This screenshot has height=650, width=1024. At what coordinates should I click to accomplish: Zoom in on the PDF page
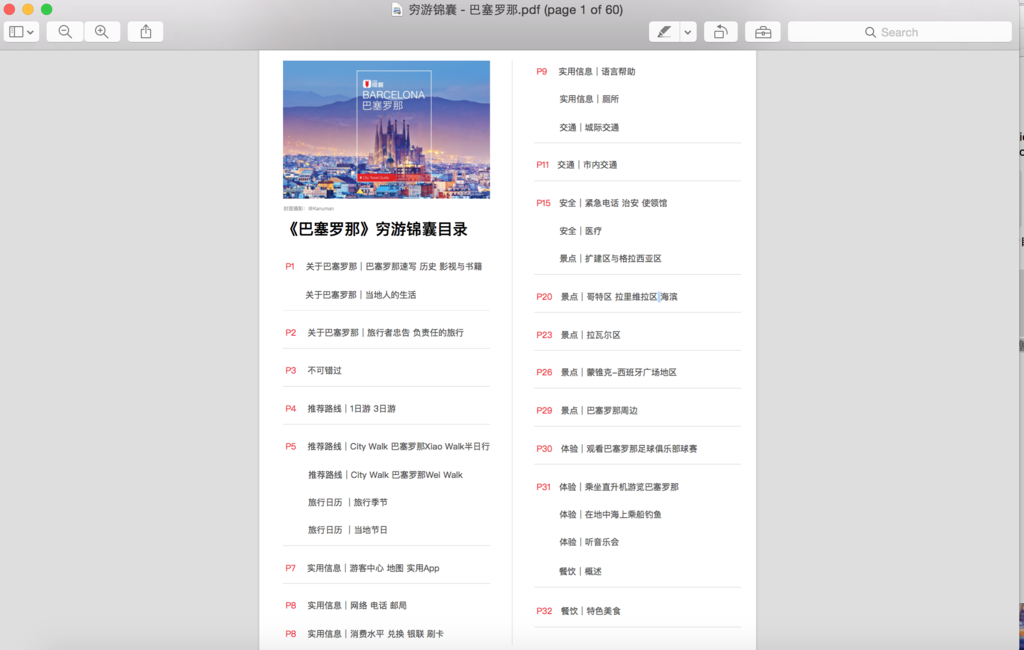[102, 31]
